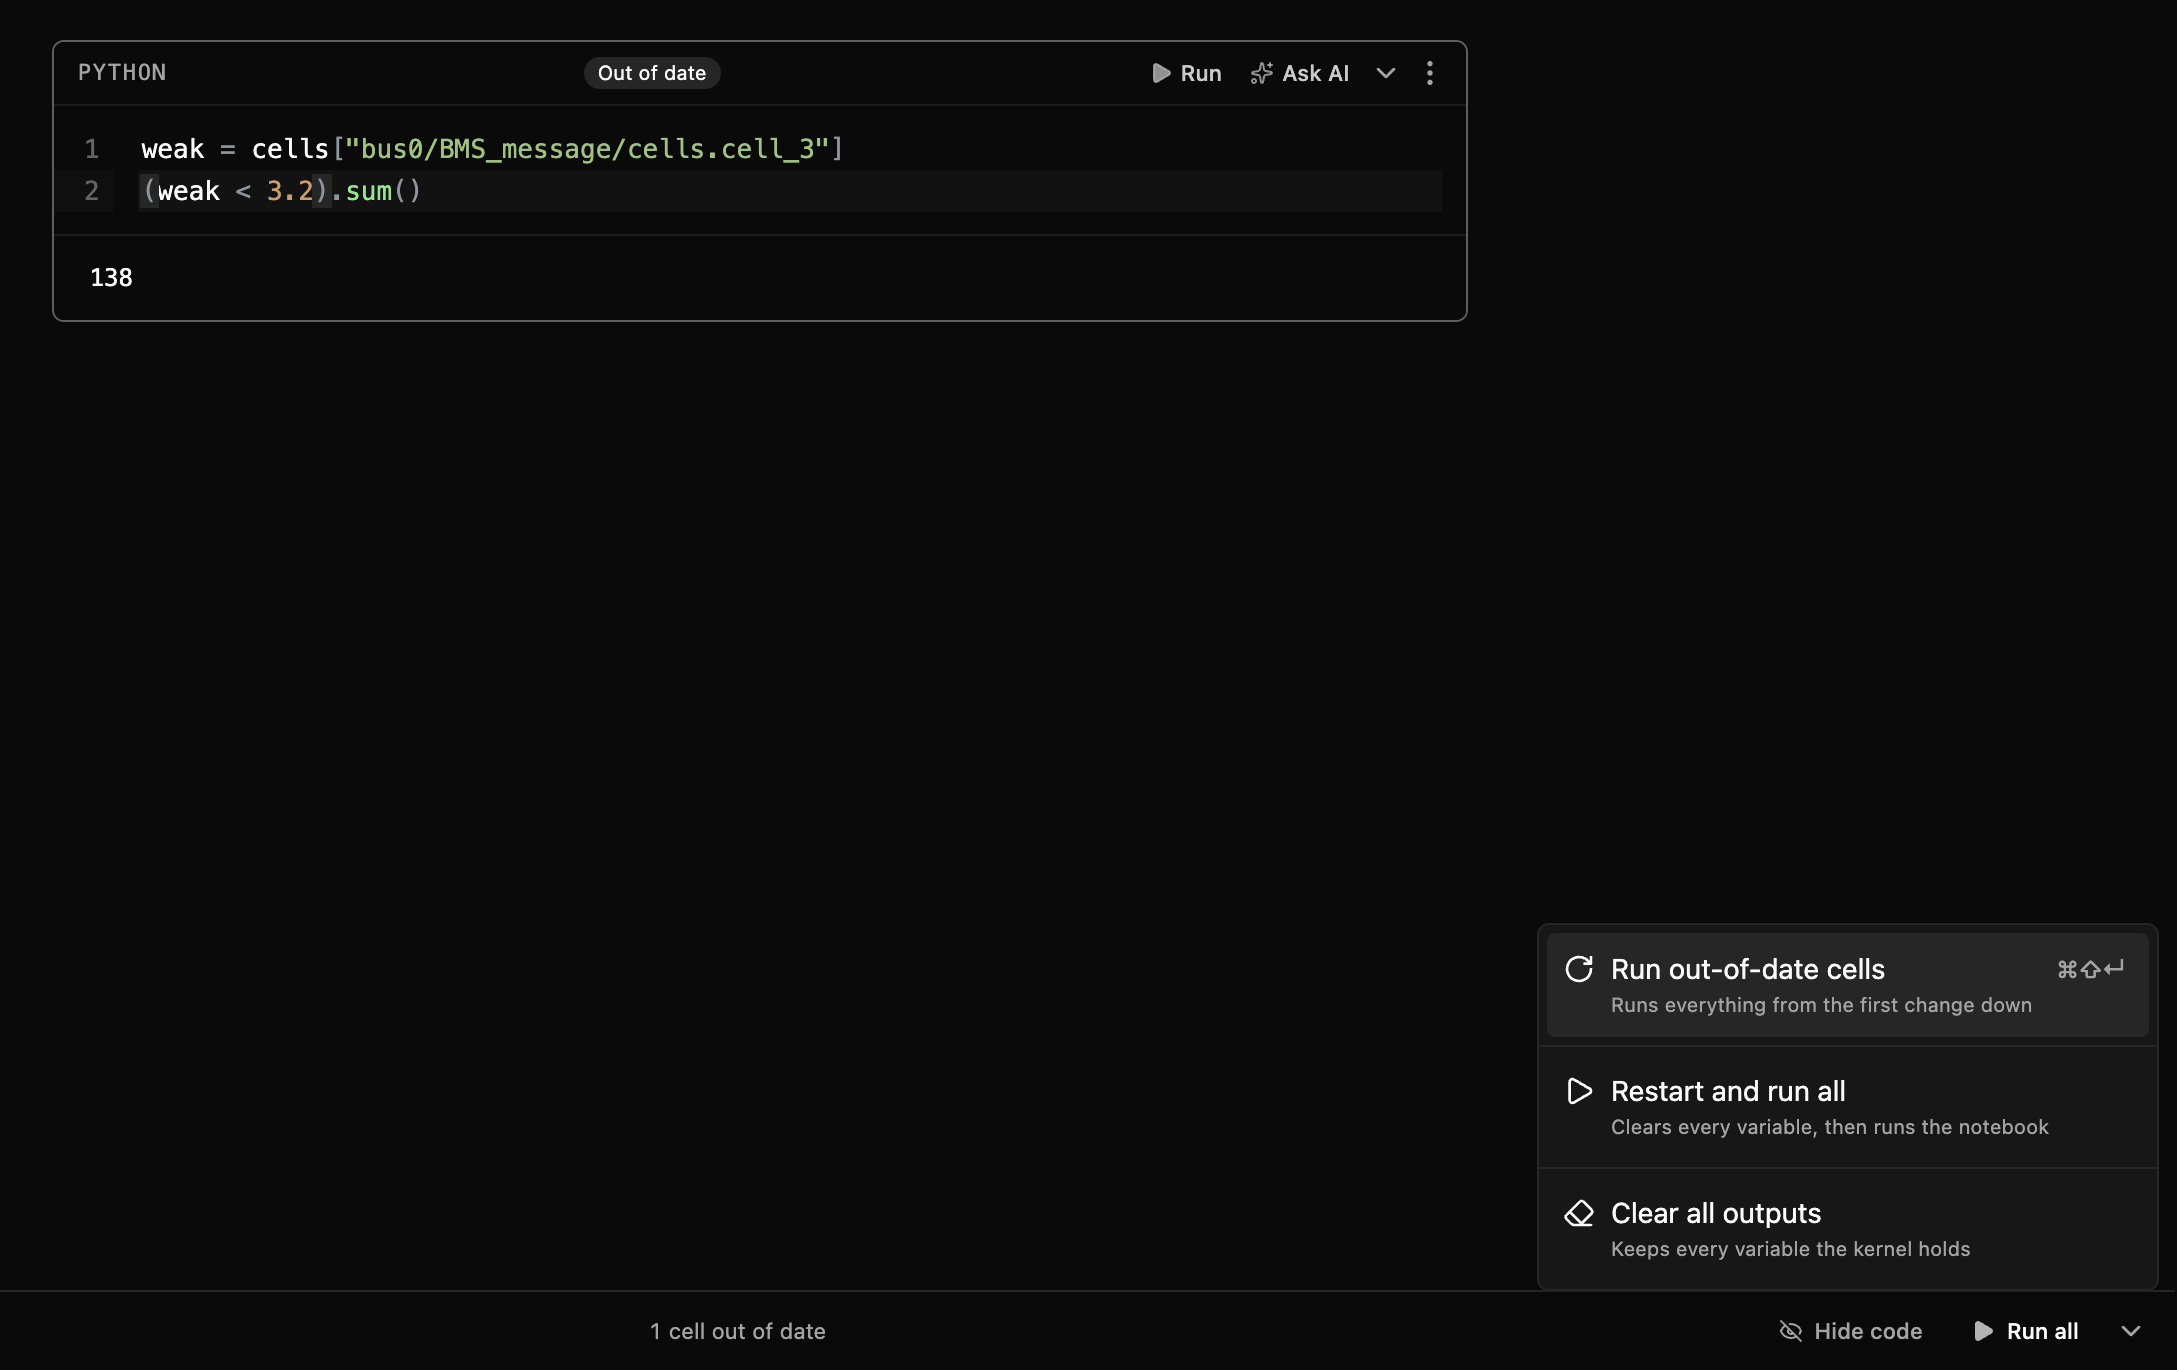Click the output value 138
Image resolution: width=2177 pixels, height=1370 pixels.
111,278
